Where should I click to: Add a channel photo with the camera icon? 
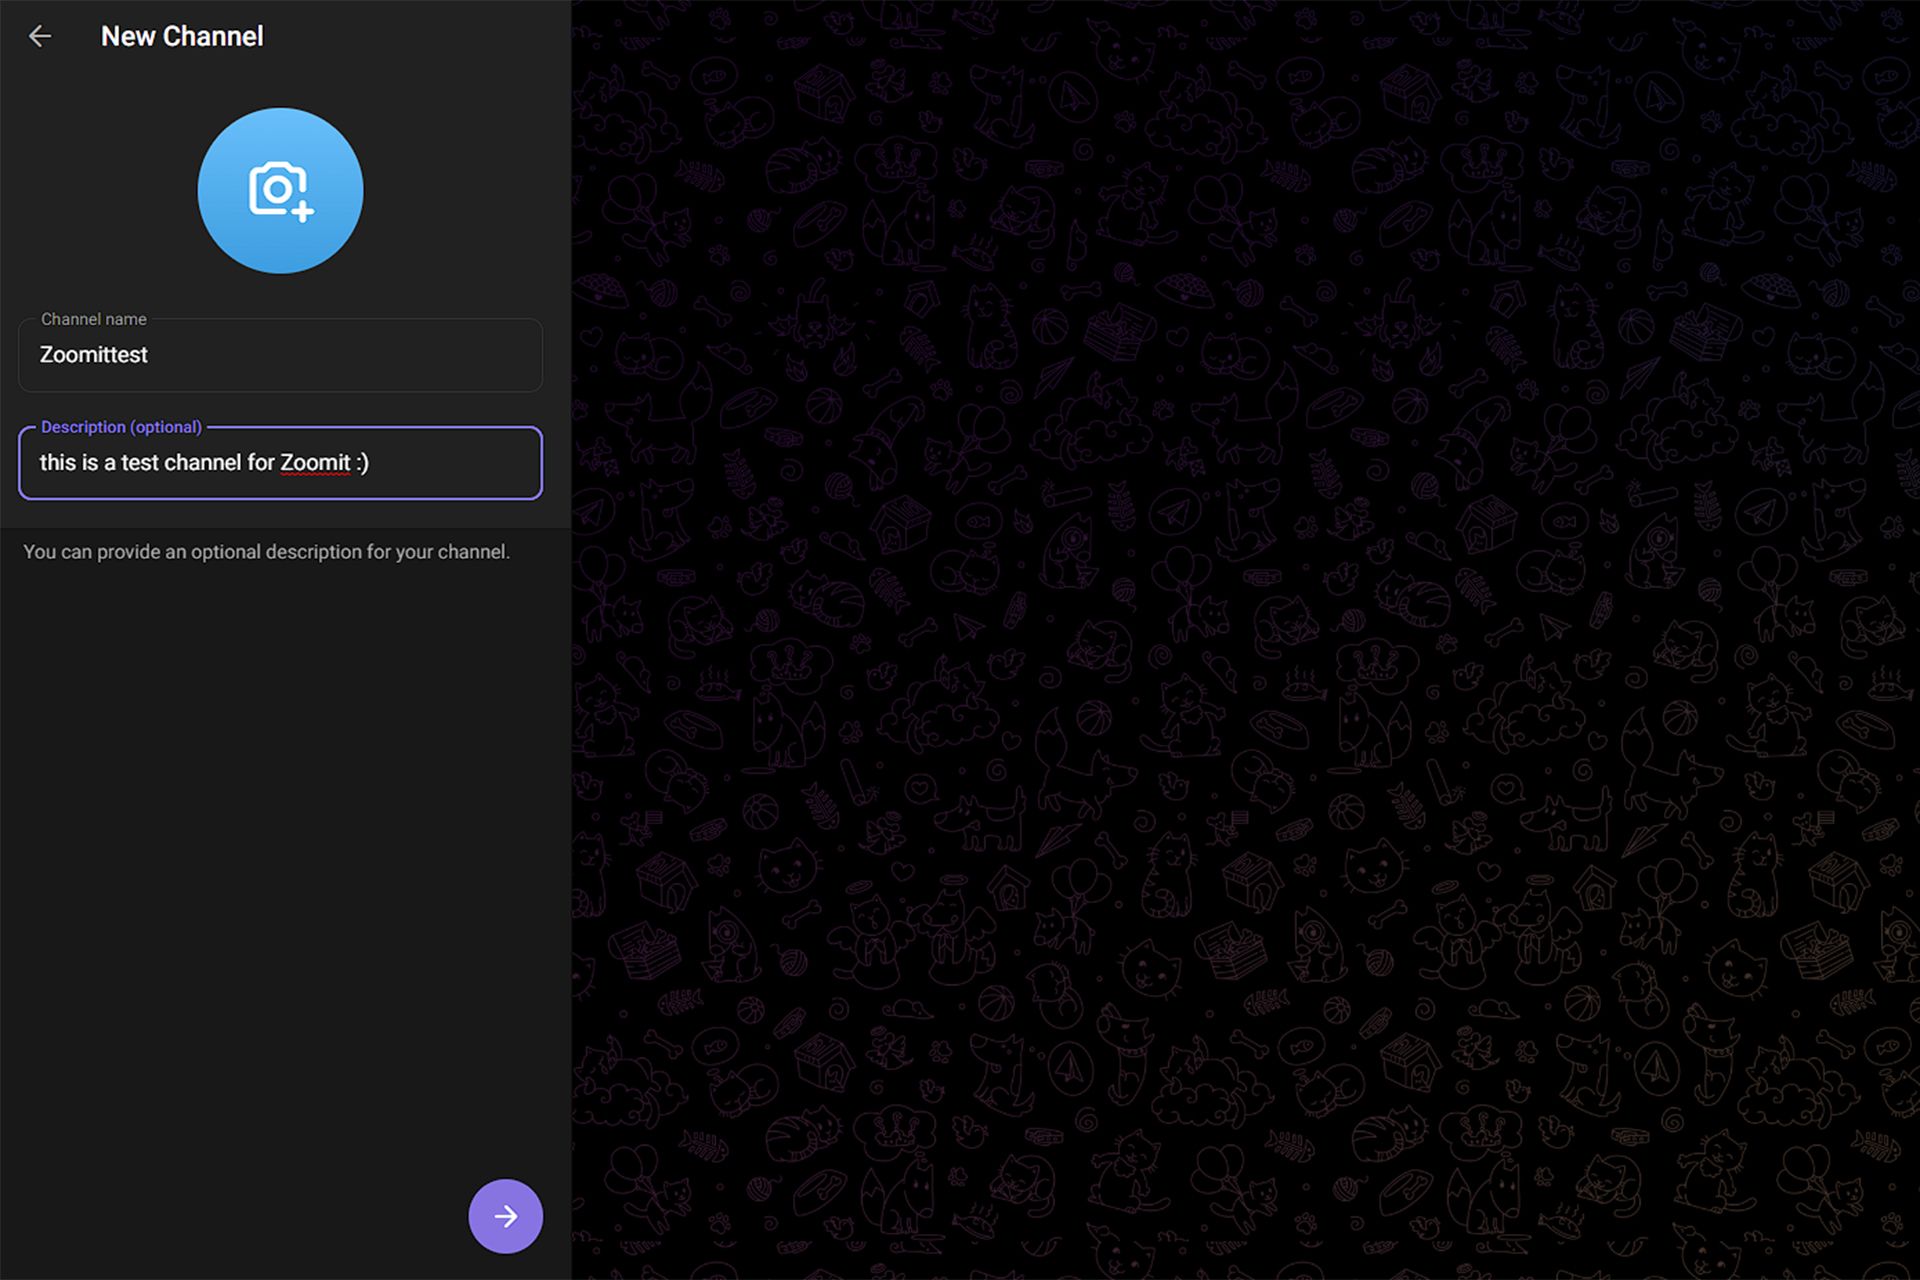click(x=280, y=191)
